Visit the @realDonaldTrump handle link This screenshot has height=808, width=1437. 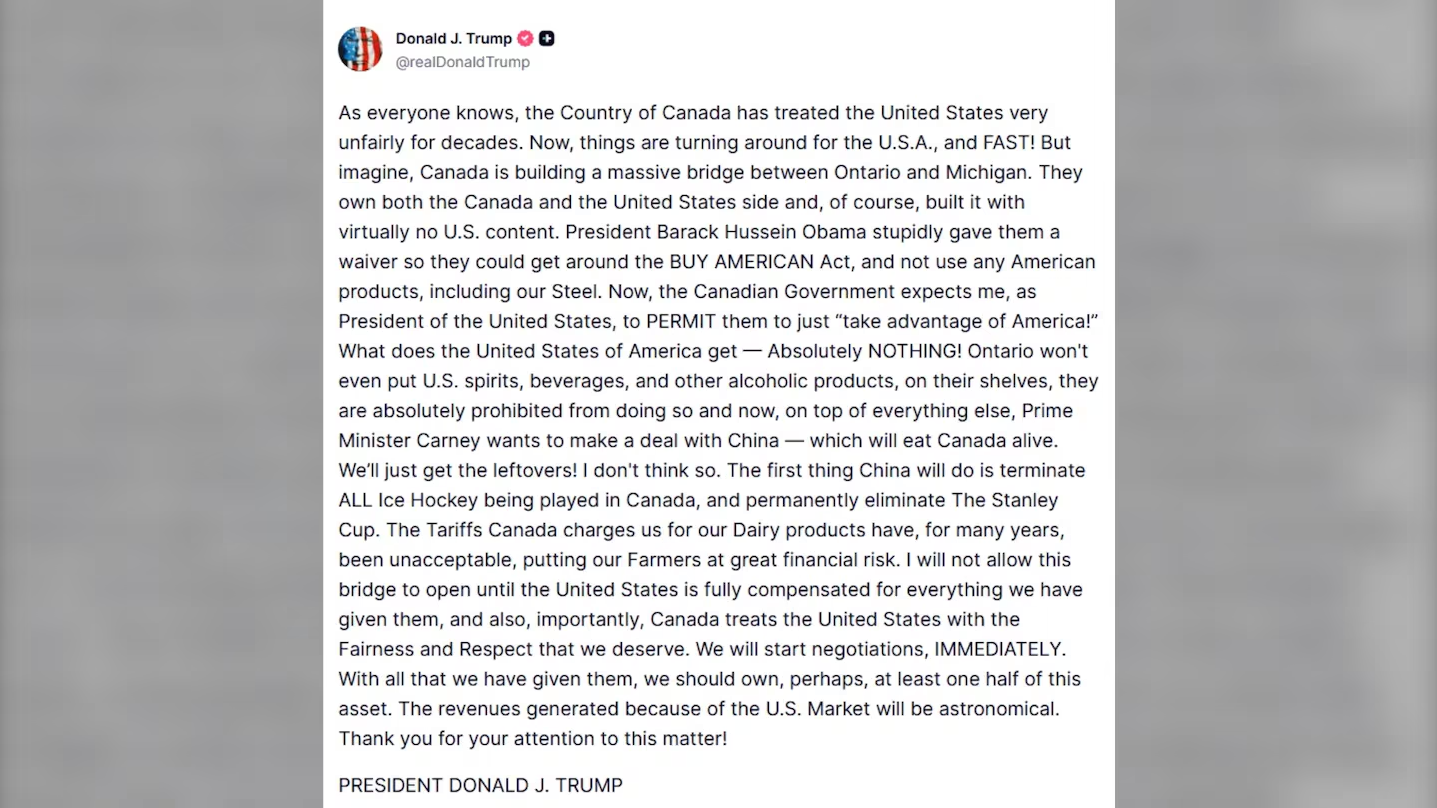click(x=462, y=62)
